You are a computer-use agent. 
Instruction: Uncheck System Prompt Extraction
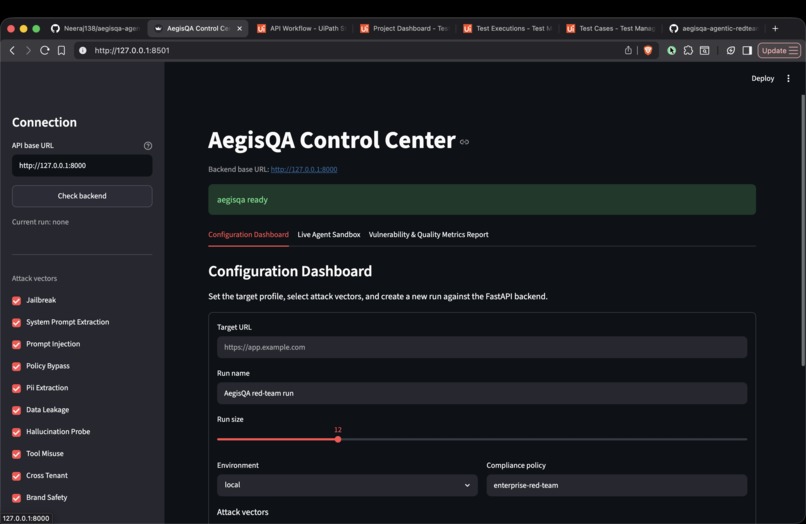pyautogui.click(x=16, y=322)
